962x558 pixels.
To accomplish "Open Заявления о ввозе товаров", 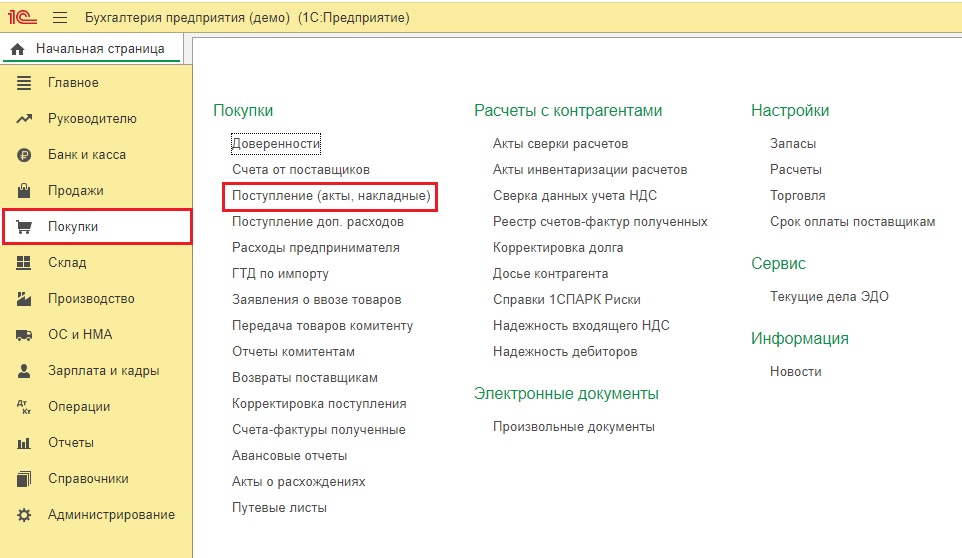I will [x=316, y=300].
